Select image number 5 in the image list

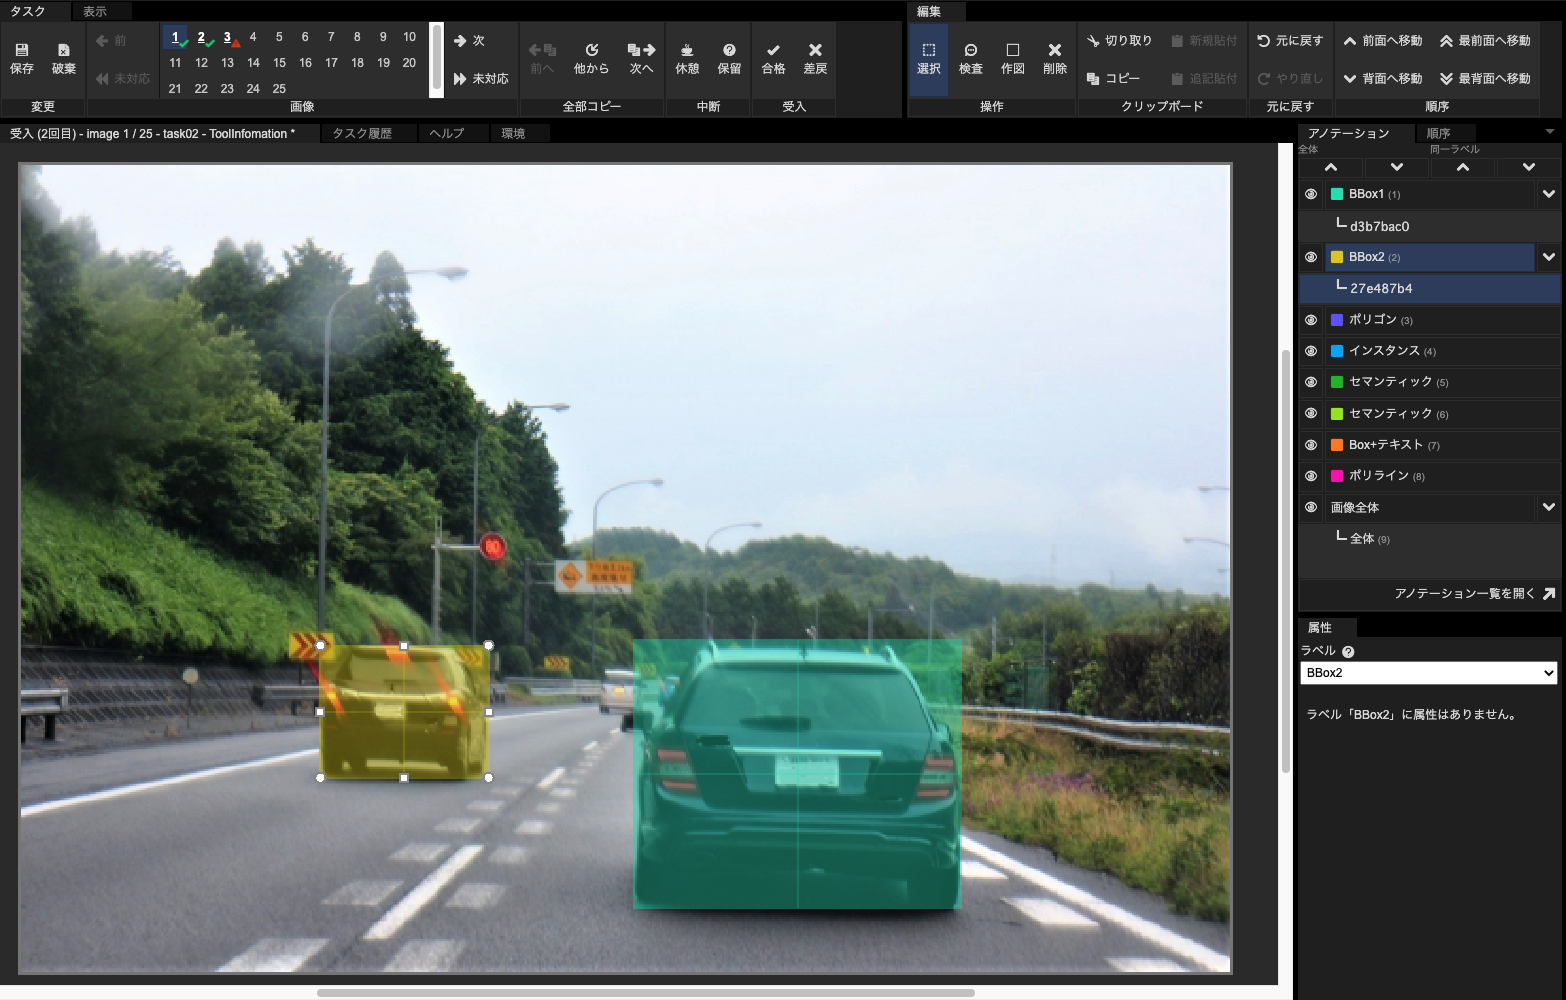(x=279, y=36)
